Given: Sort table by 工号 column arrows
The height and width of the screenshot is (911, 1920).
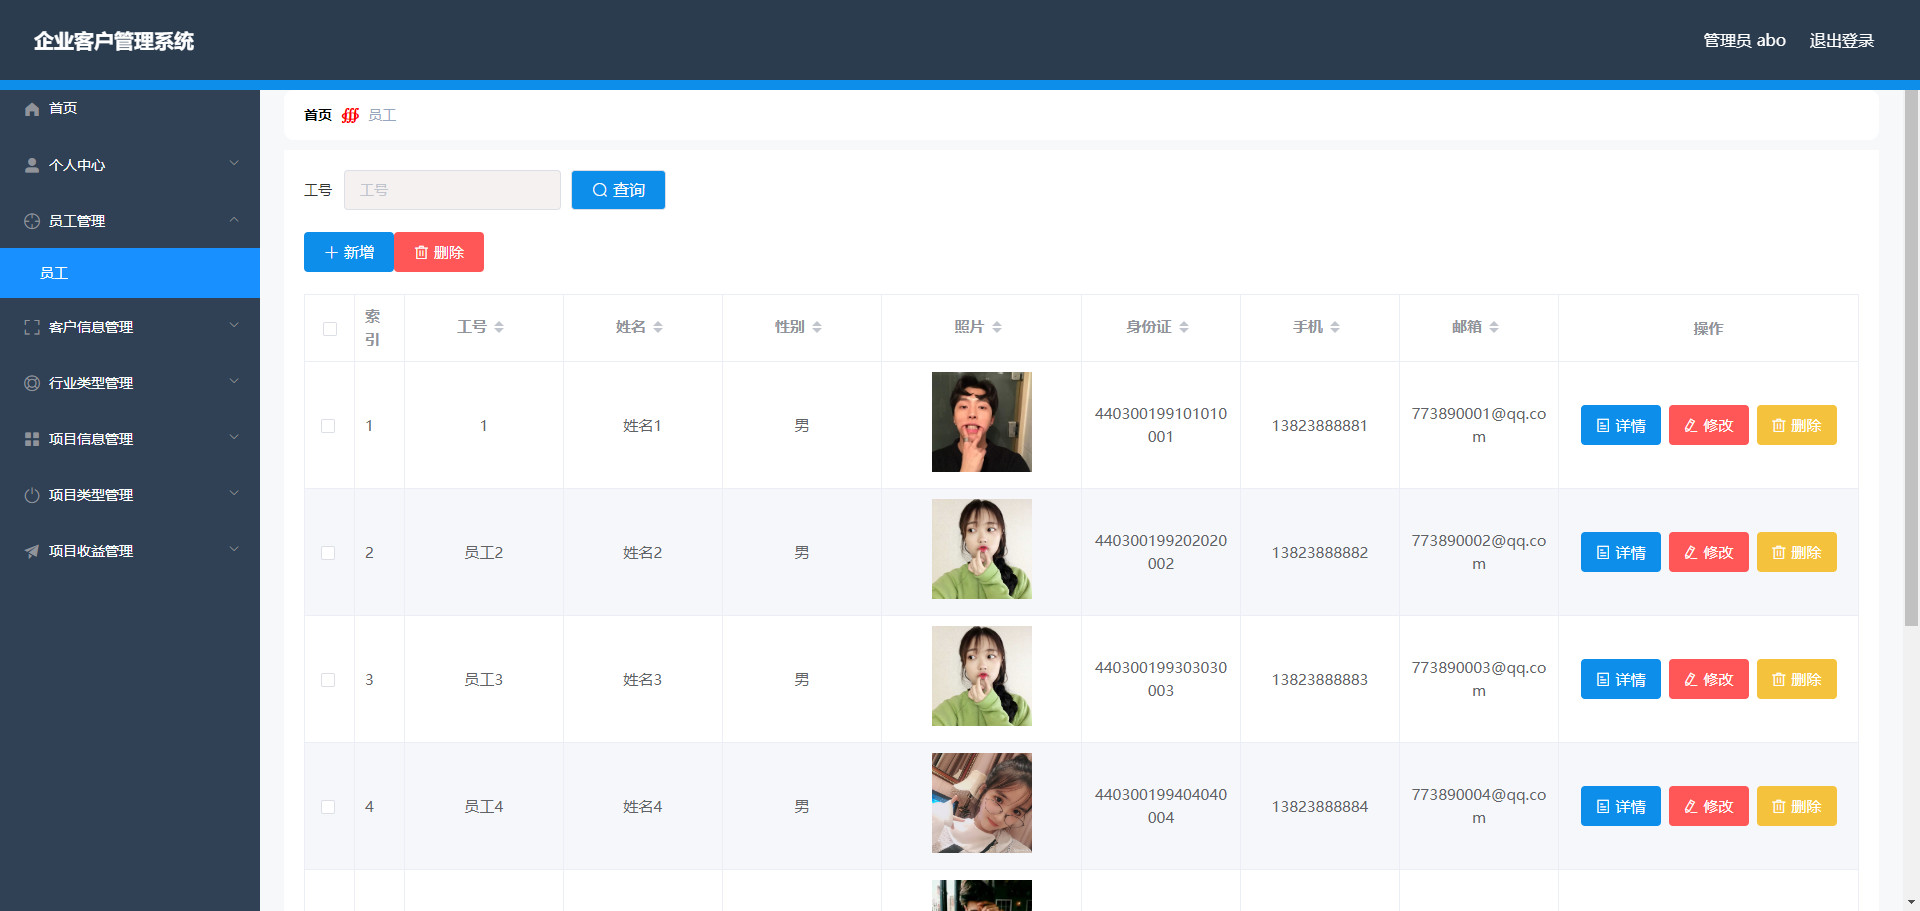Looking at the screenshot, I should click(499, 327).
